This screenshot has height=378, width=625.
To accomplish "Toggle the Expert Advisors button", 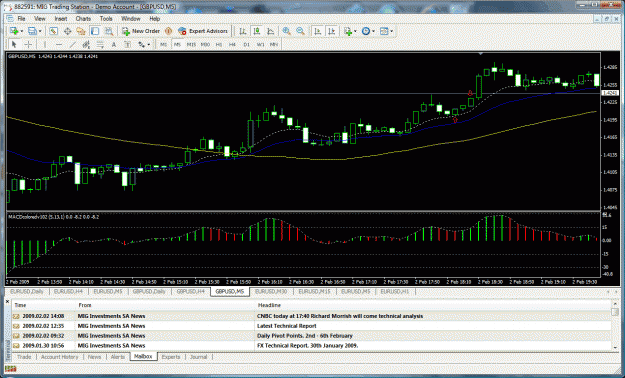I will (203, 31).
